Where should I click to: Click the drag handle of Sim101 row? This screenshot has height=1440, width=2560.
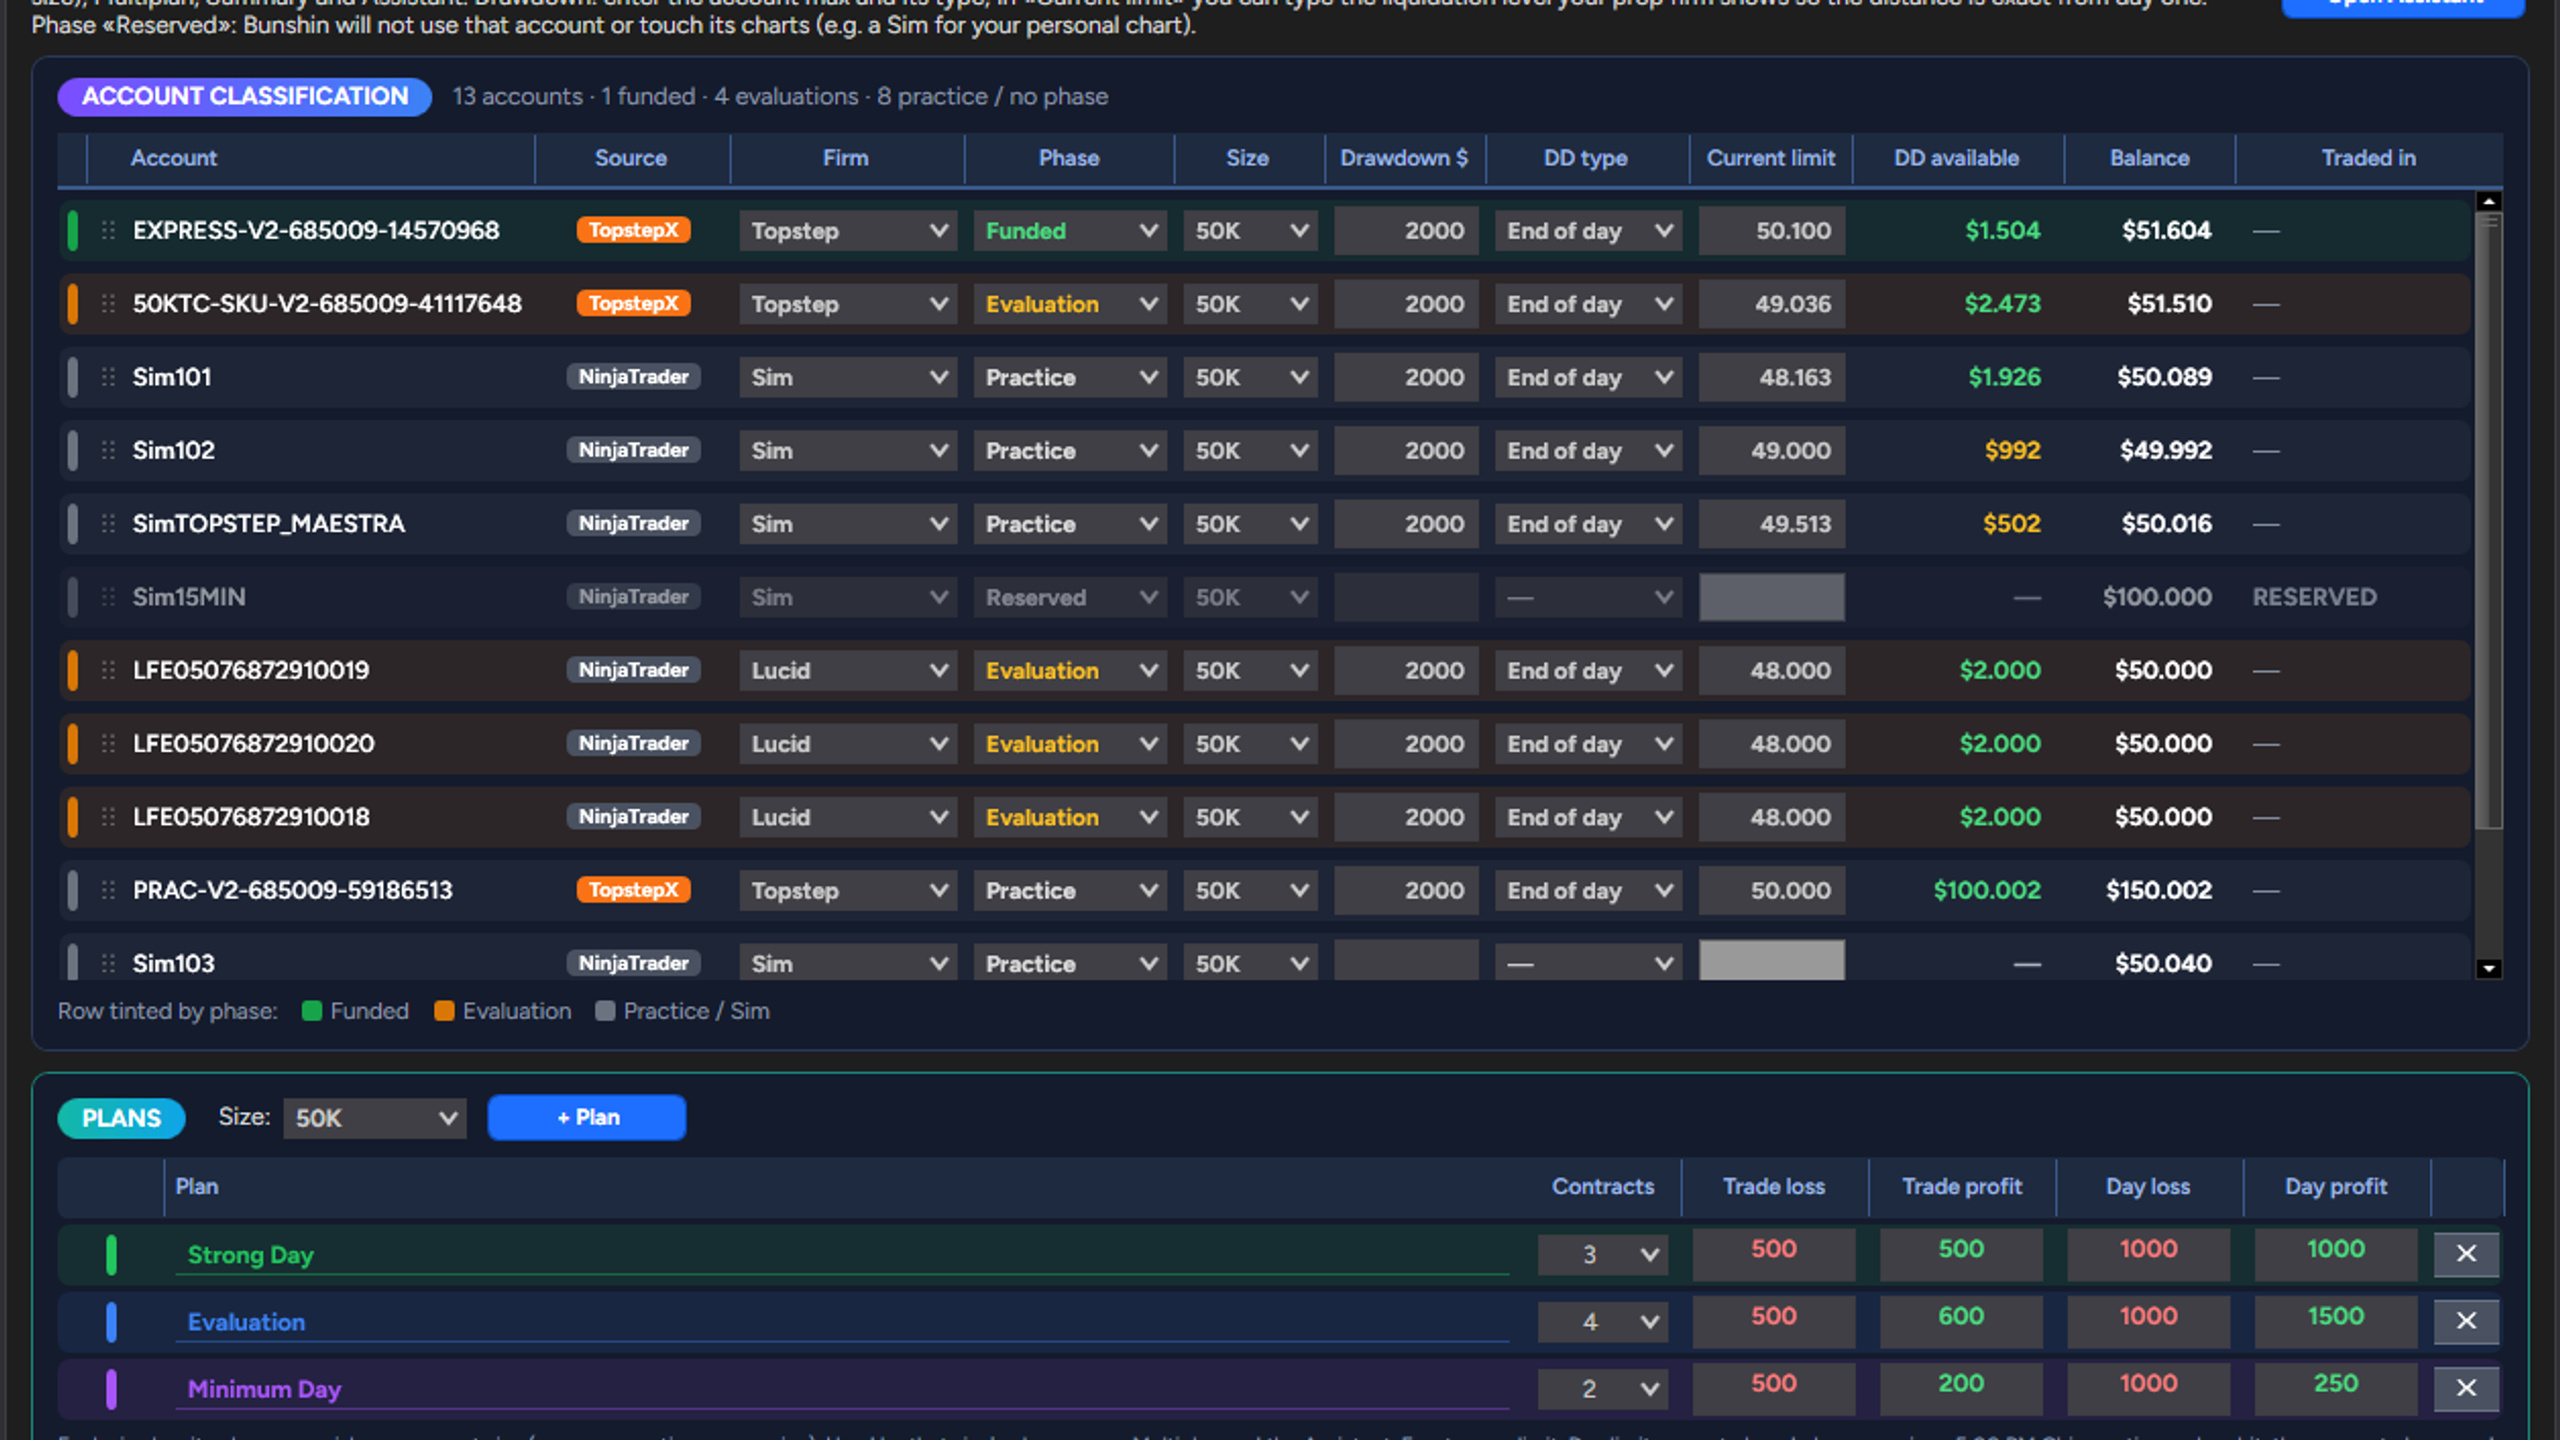click(x=108, y=377)
